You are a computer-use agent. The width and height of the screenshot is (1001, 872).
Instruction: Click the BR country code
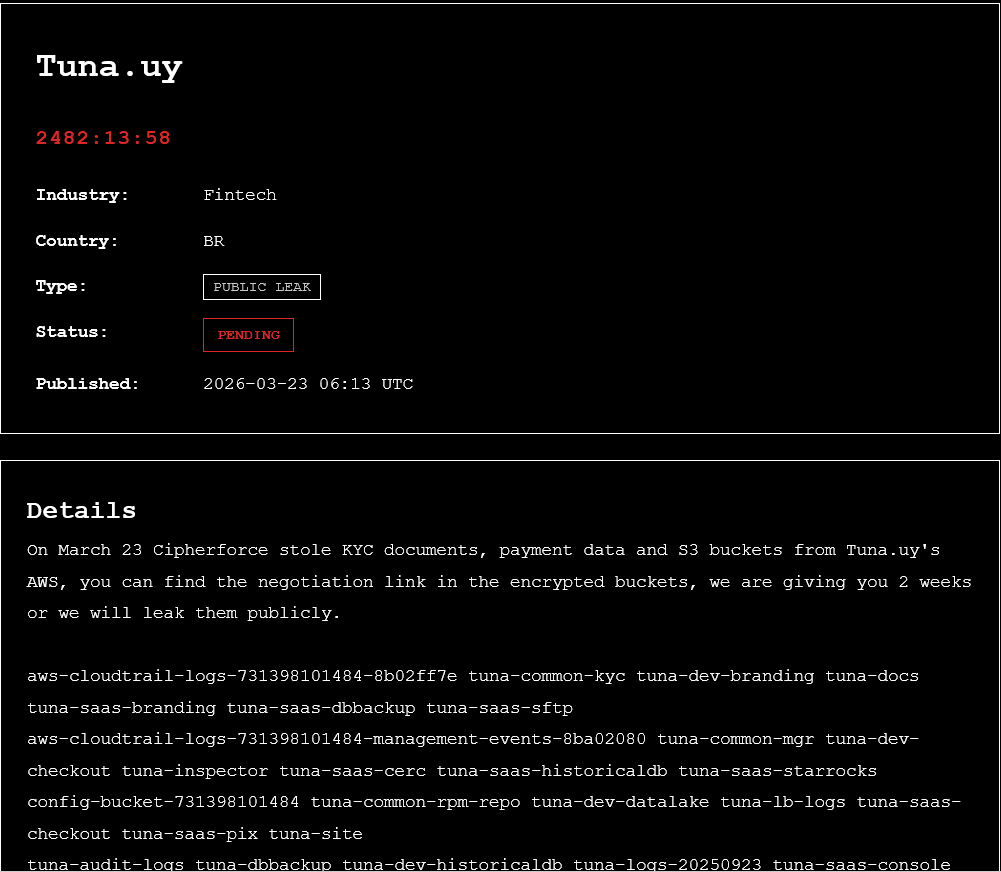coord(214,241)
